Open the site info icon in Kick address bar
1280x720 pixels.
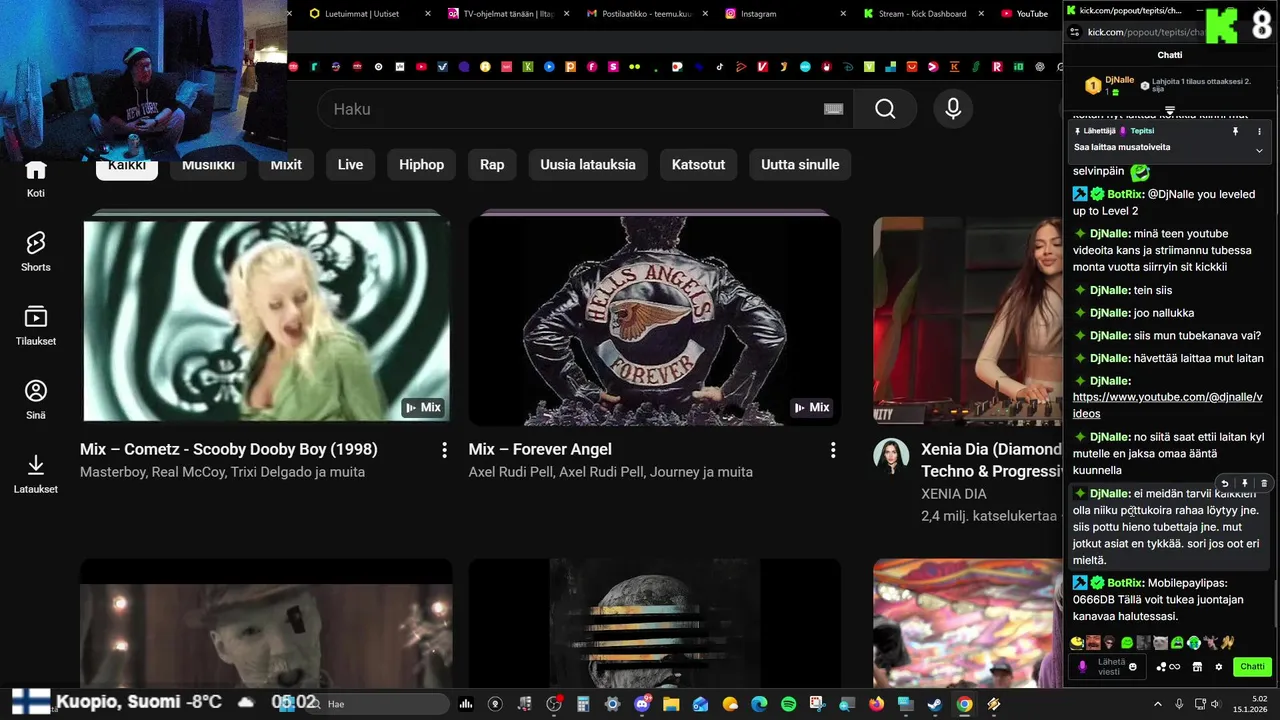pos(1075,32)
